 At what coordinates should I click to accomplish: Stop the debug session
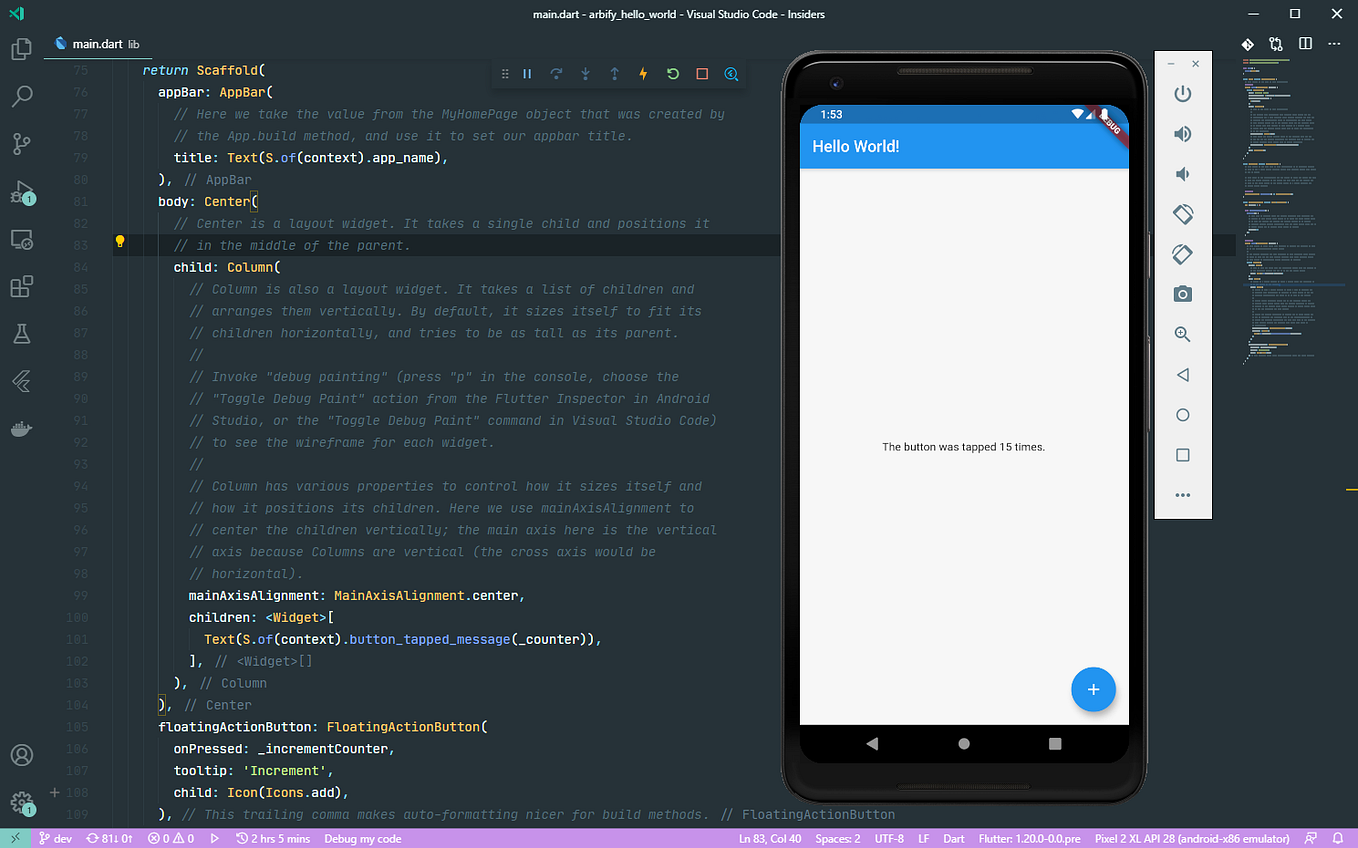[x=701, y=73]
